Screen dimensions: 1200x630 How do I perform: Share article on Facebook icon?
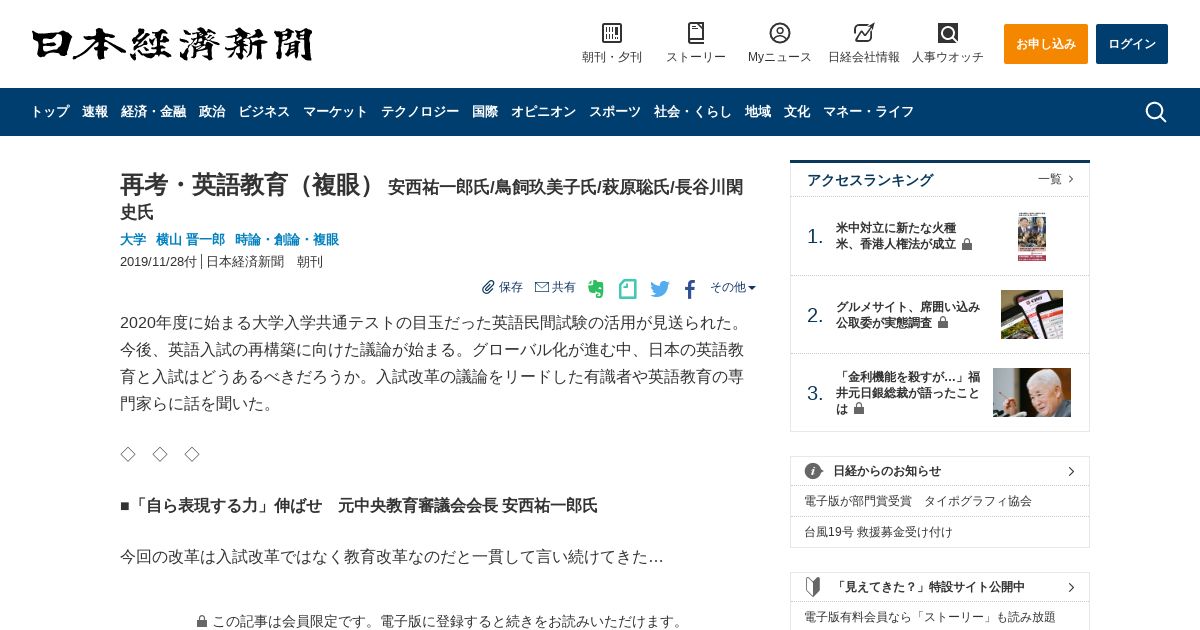(x=690, y=290)
